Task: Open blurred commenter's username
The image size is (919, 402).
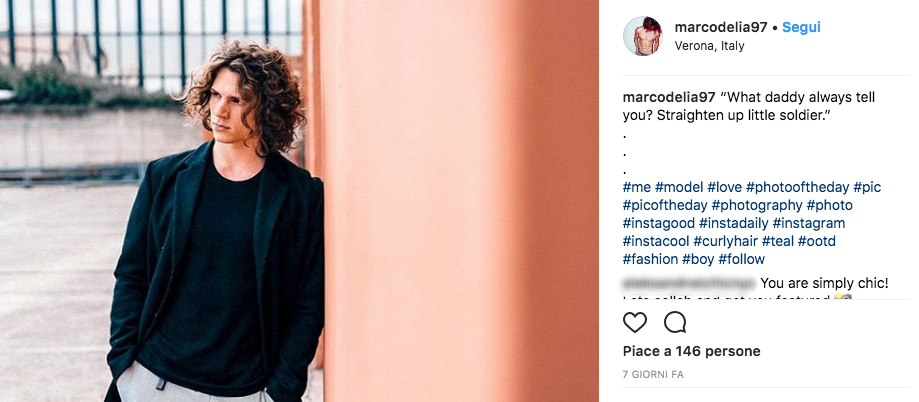Action: tap(689, 284)
